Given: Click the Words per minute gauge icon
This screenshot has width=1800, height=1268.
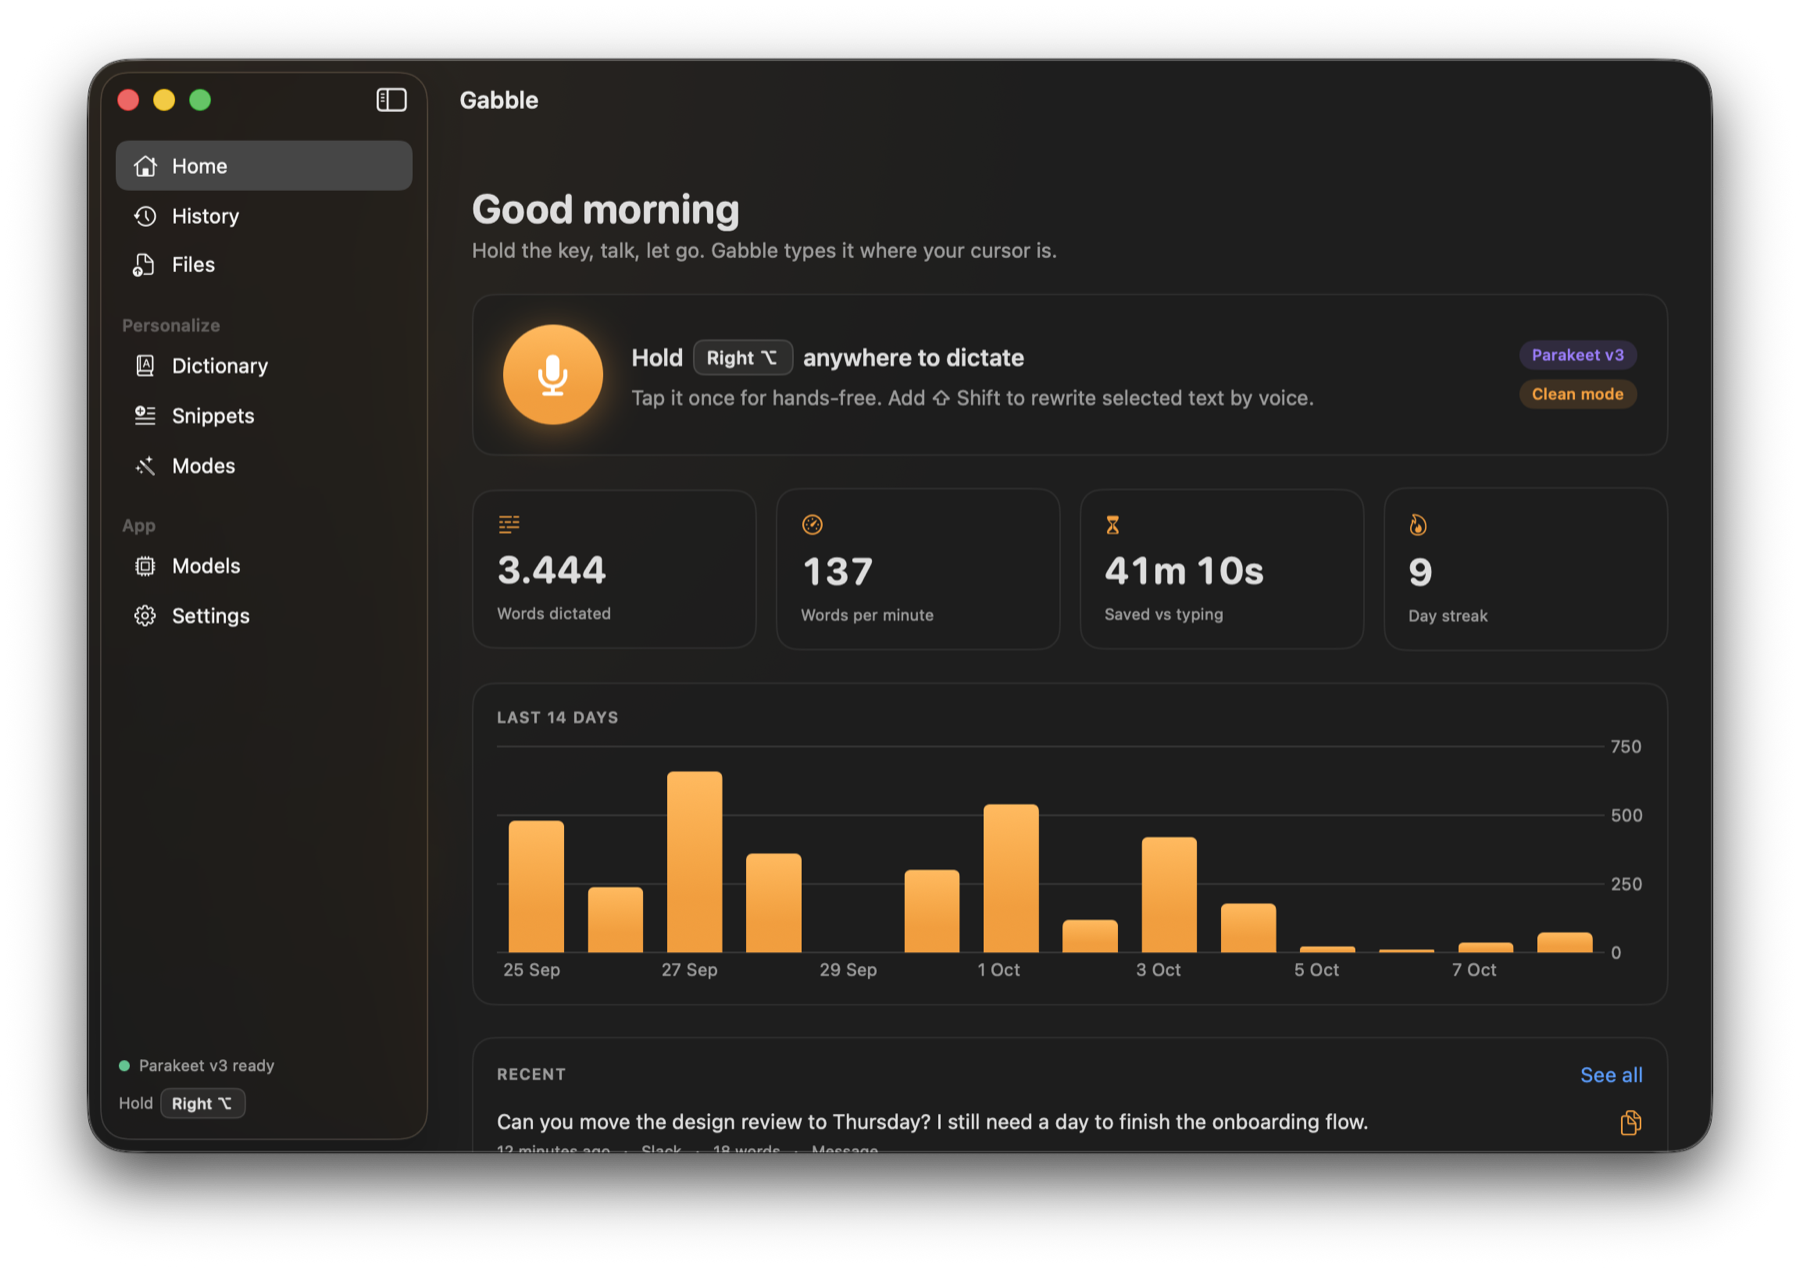Looking at the screenshot, I should (812, 524).
